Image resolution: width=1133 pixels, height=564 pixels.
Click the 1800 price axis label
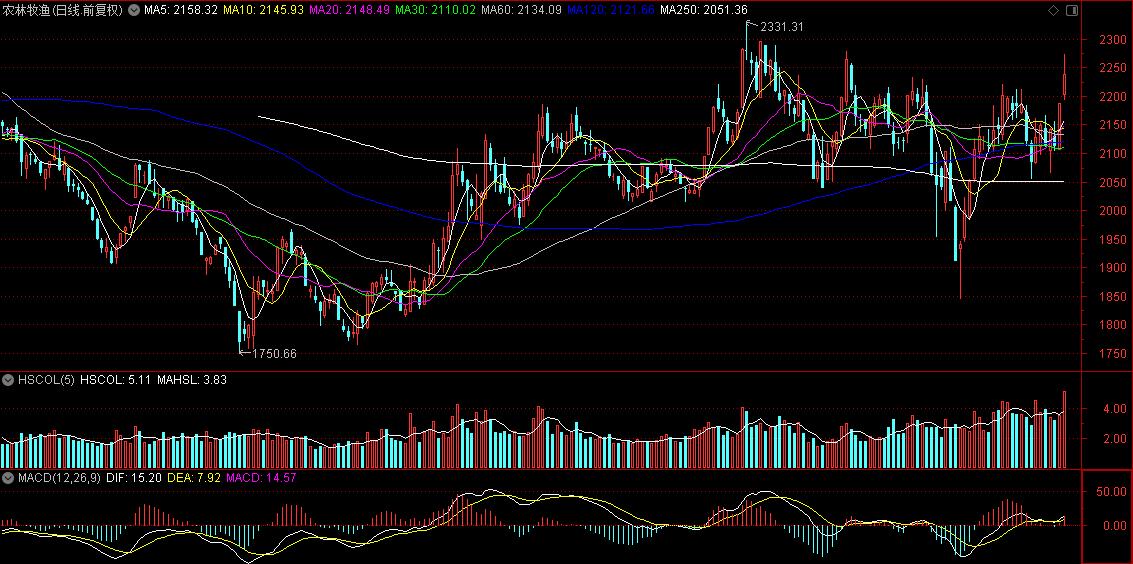pyautogui.click(x=1111, y=325)
